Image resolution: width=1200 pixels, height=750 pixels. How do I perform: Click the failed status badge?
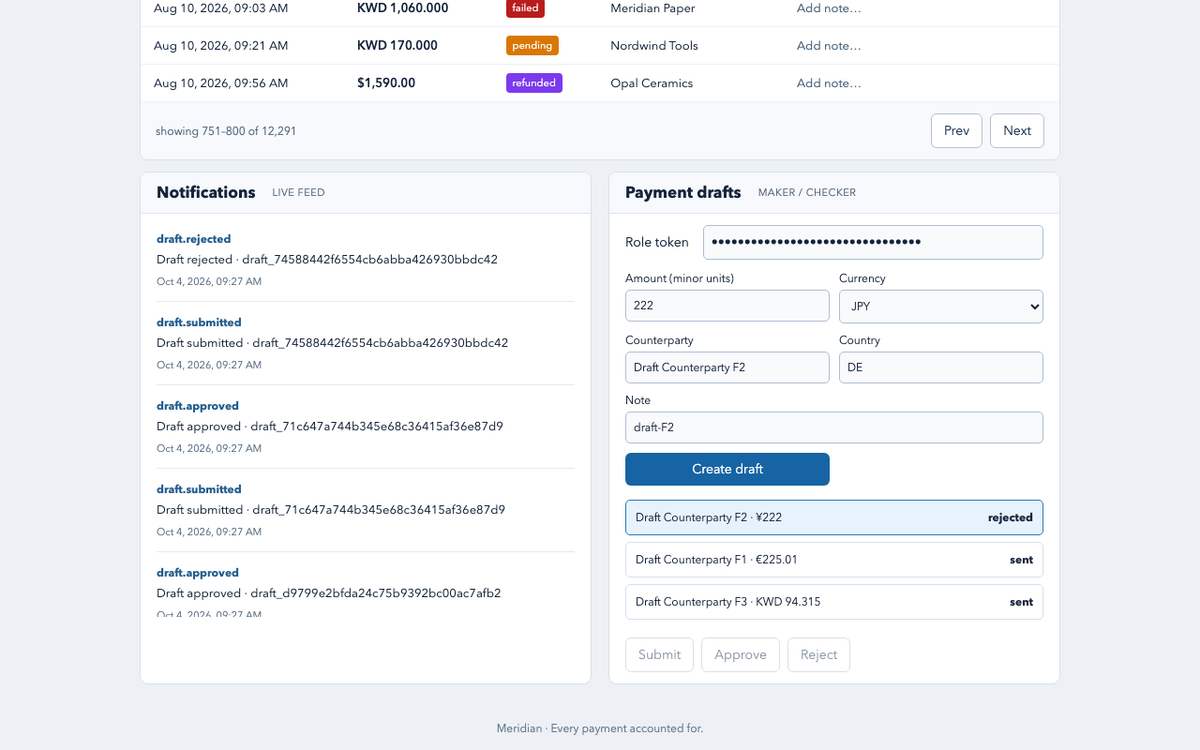(x=525, y=8)
